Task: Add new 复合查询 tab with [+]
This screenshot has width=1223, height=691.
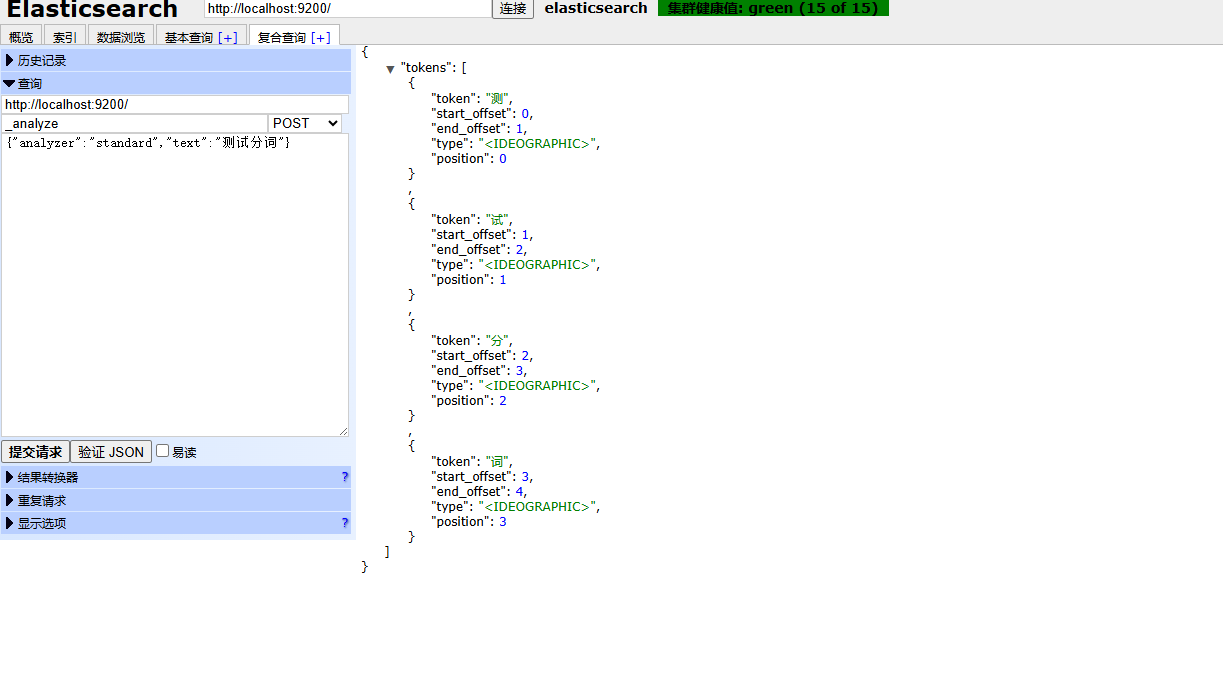Action: [320, 37]
